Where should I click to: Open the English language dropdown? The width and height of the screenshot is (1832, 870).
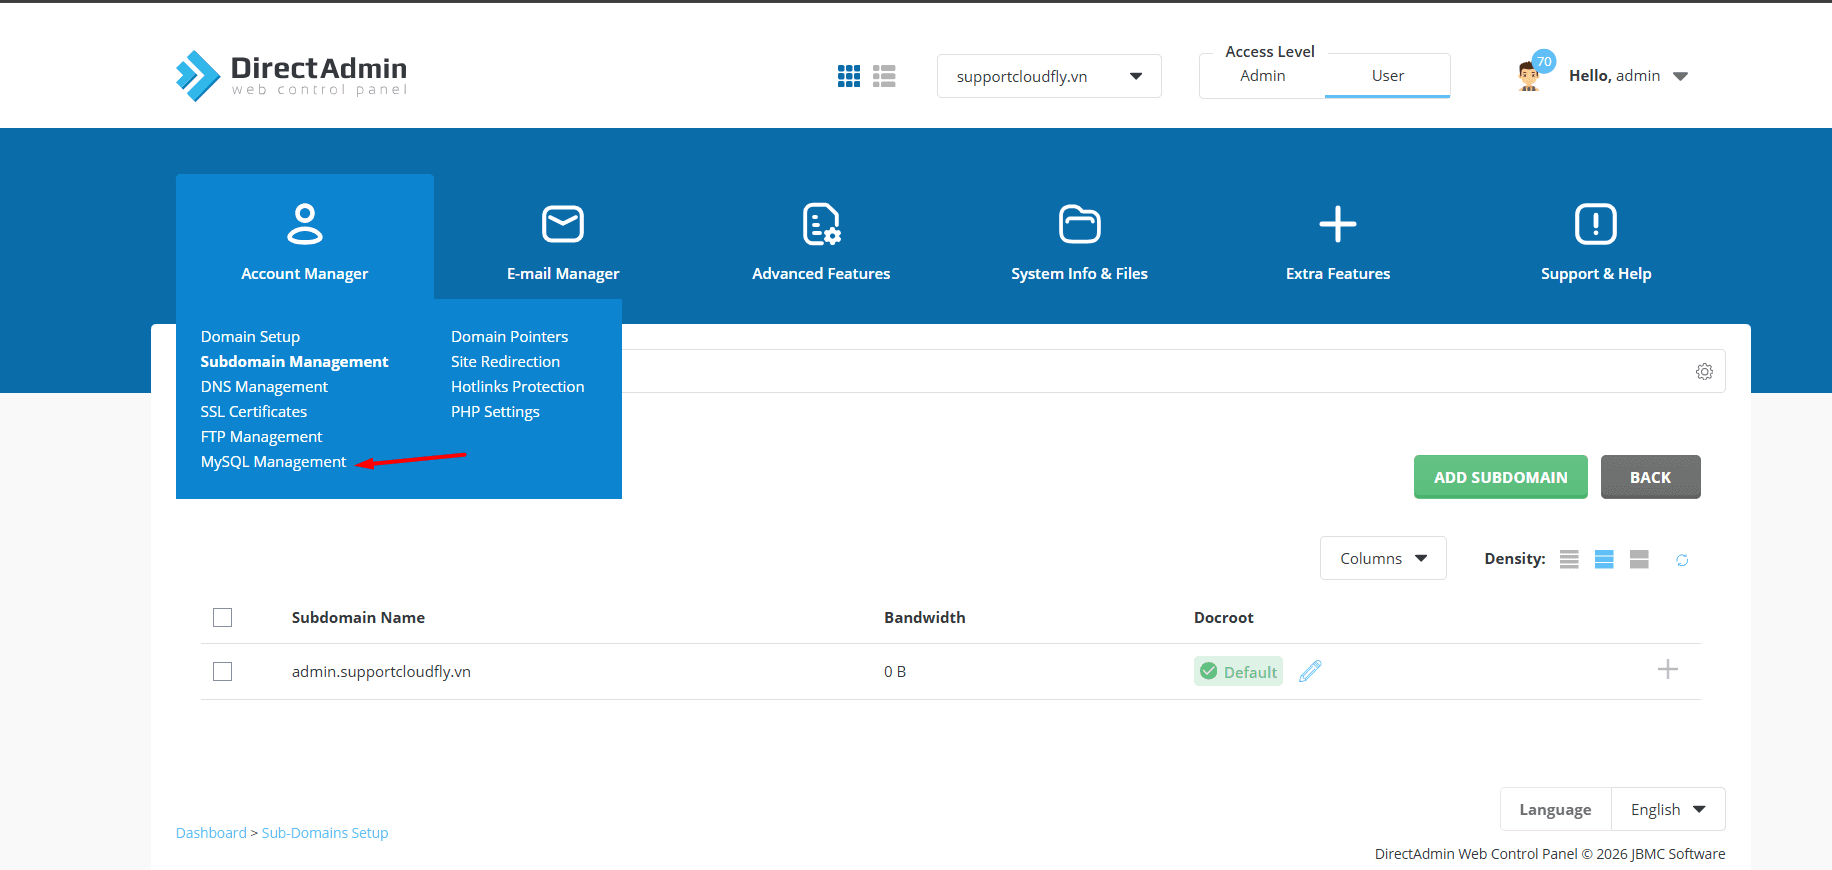tap(1667, 810)
